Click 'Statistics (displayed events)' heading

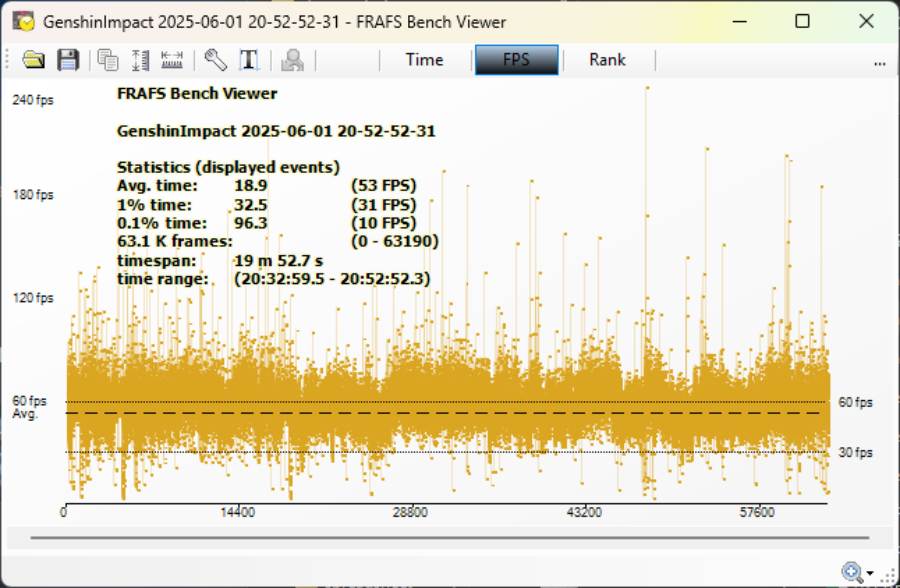pyautogui.click(x=228, y=167)
